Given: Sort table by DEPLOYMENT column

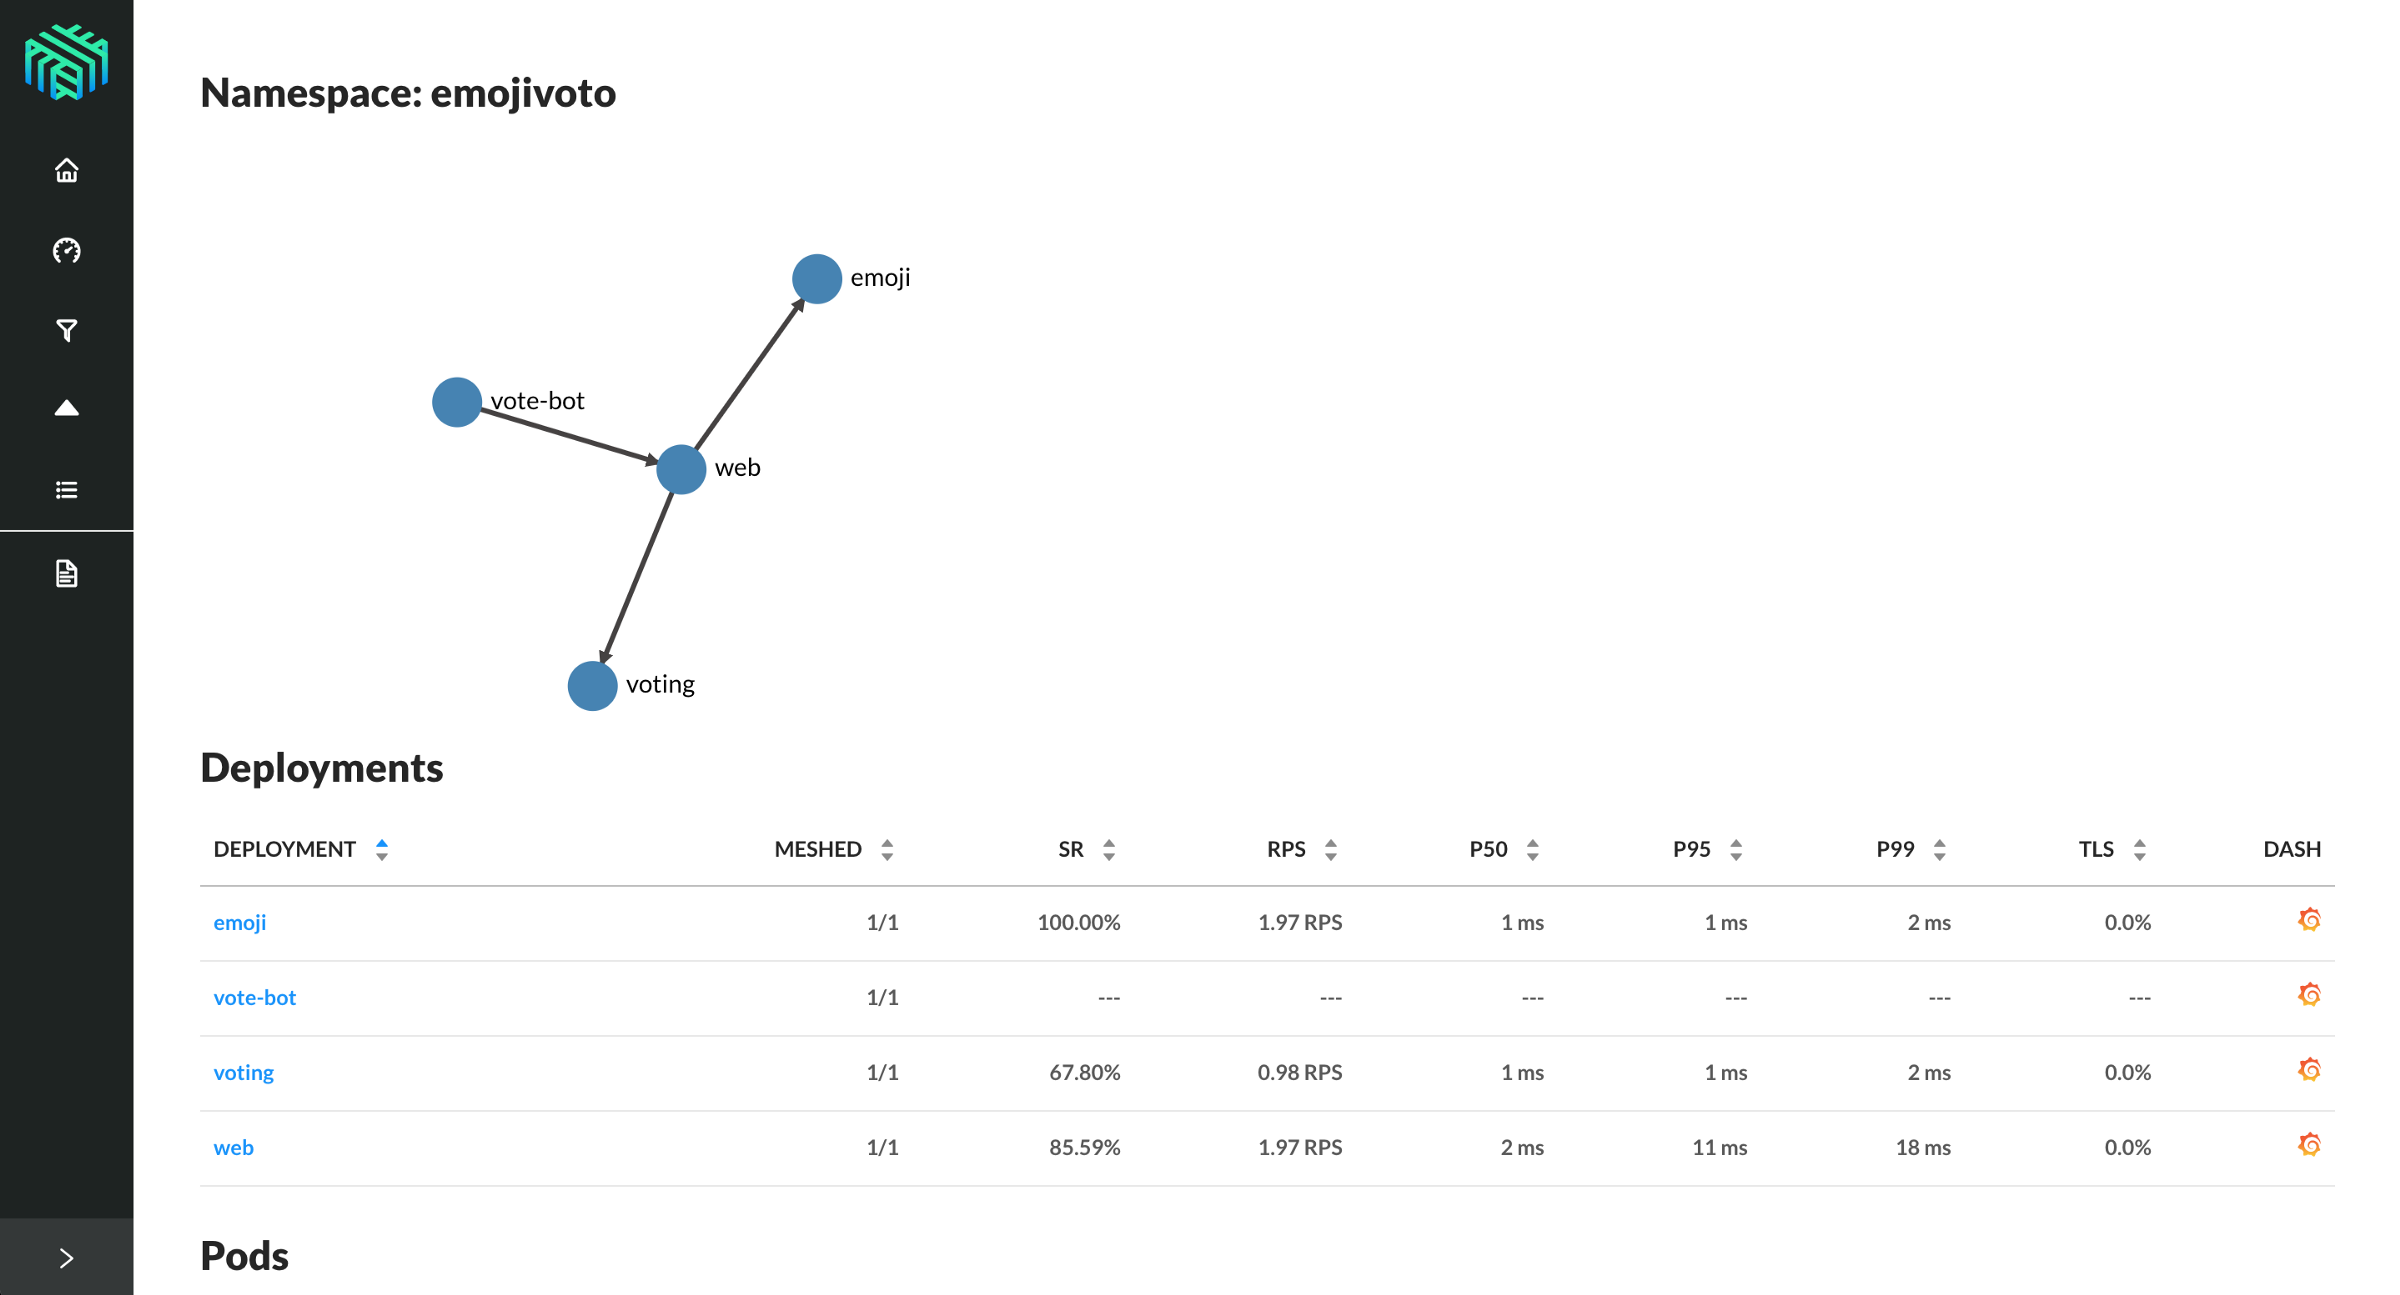Looking at the screenshot, I should point(285,849).
